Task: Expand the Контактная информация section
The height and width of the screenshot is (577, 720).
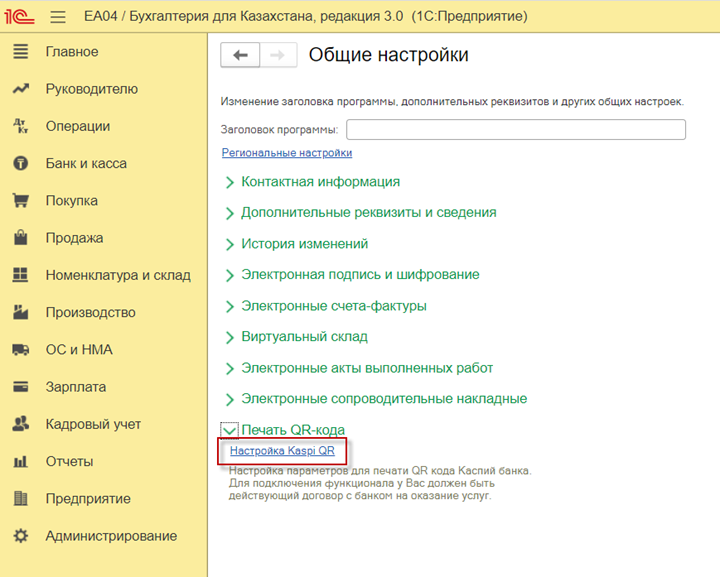Action: point(313,182)
